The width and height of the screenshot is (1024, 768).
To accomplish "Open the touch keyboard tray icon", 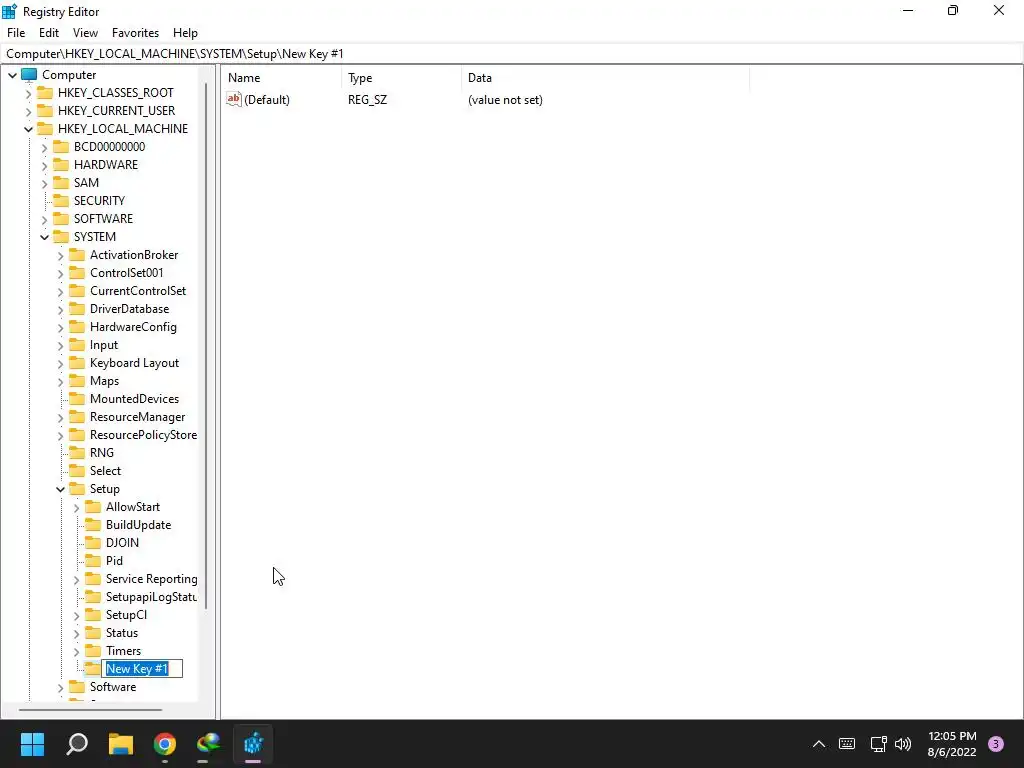I will pyautogui.click(x=847, y=744).
